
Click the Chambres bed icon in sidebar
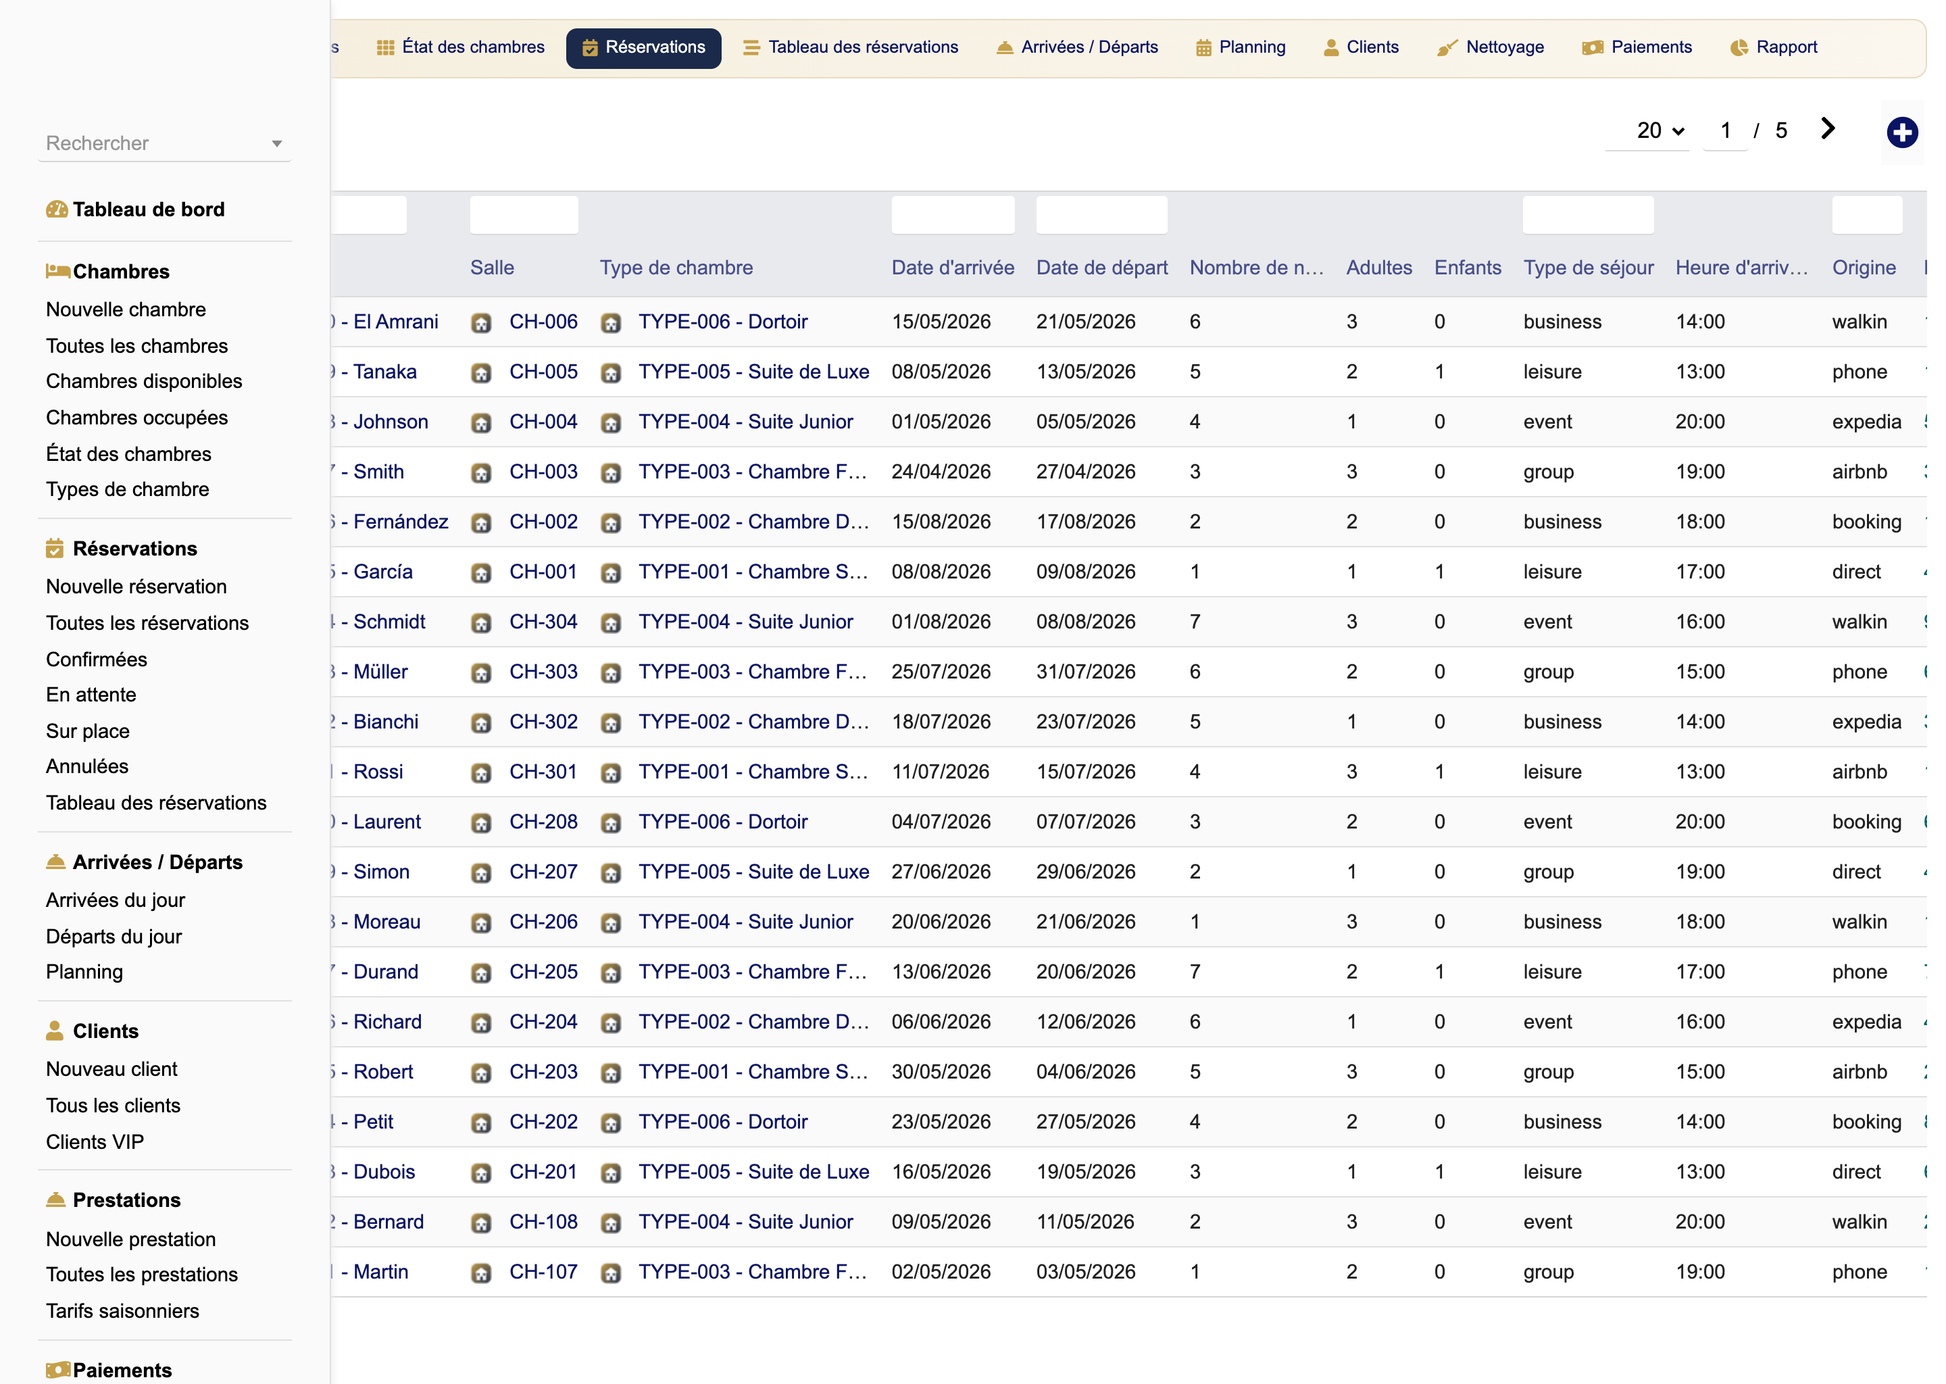57,271
